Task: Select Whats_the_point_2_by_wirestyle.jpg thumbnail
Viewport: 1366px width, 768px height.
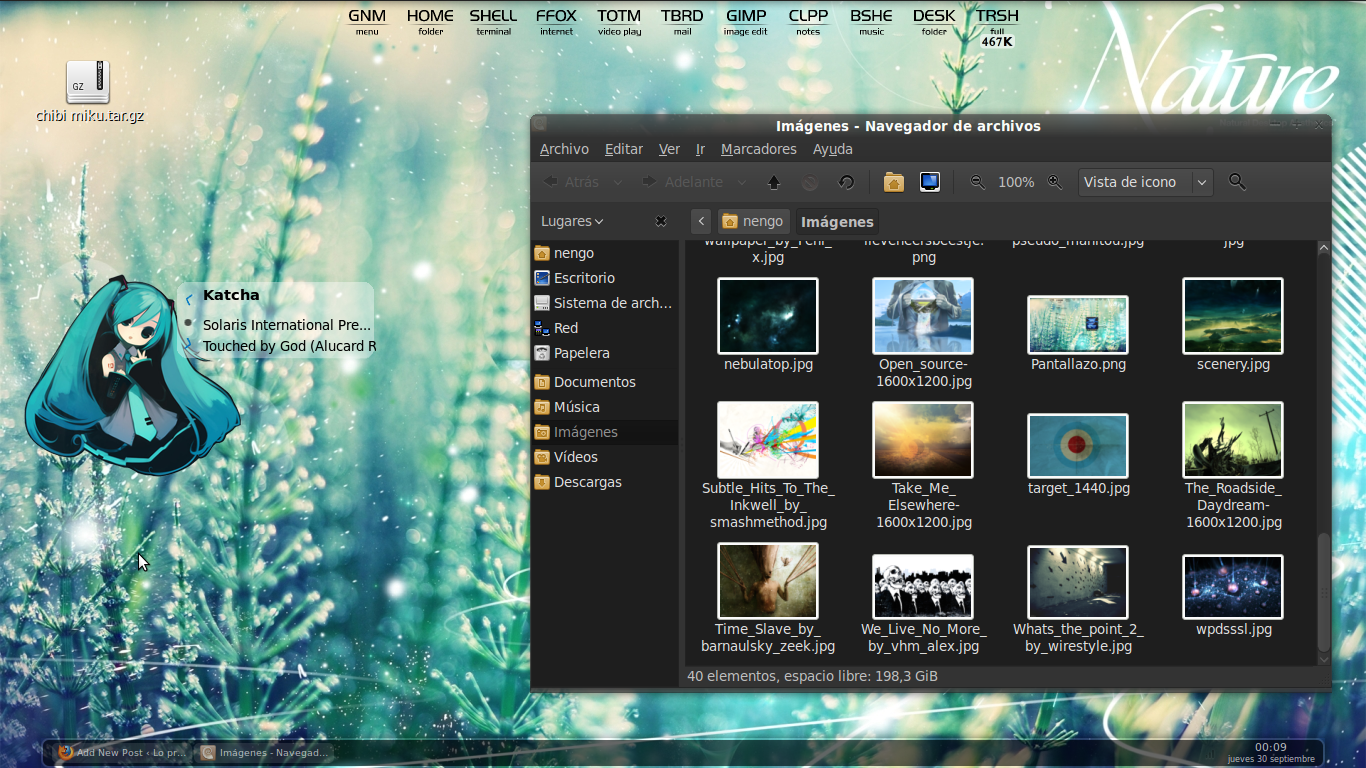Action: [1078, 583]
